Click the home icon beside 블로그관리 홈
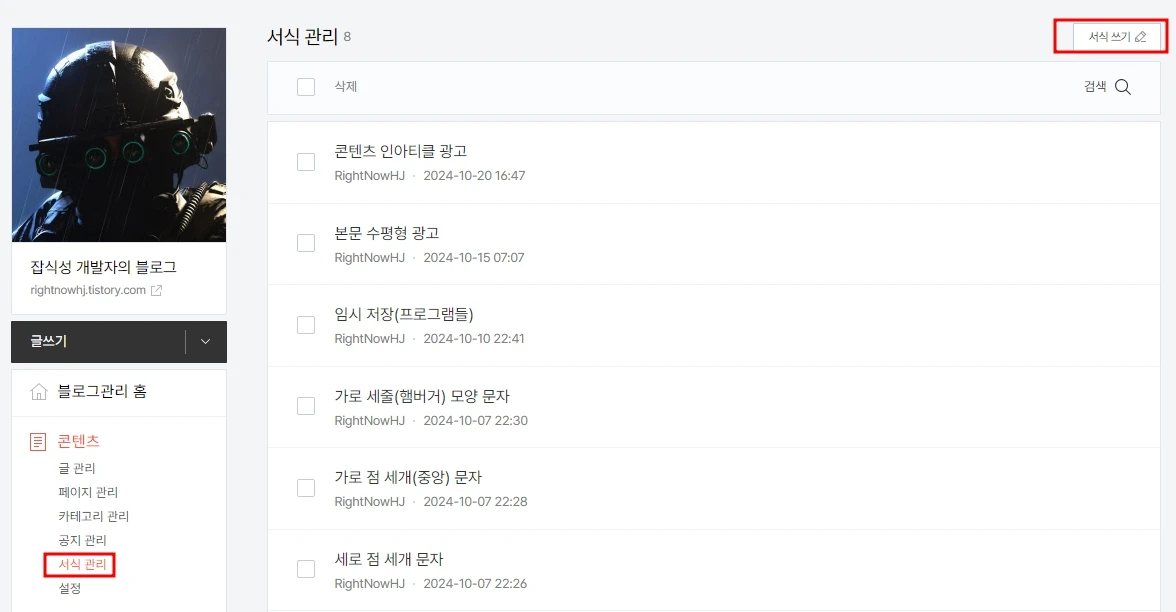Viewport: 1176px width, 612px height. click(x=37, y=390)
